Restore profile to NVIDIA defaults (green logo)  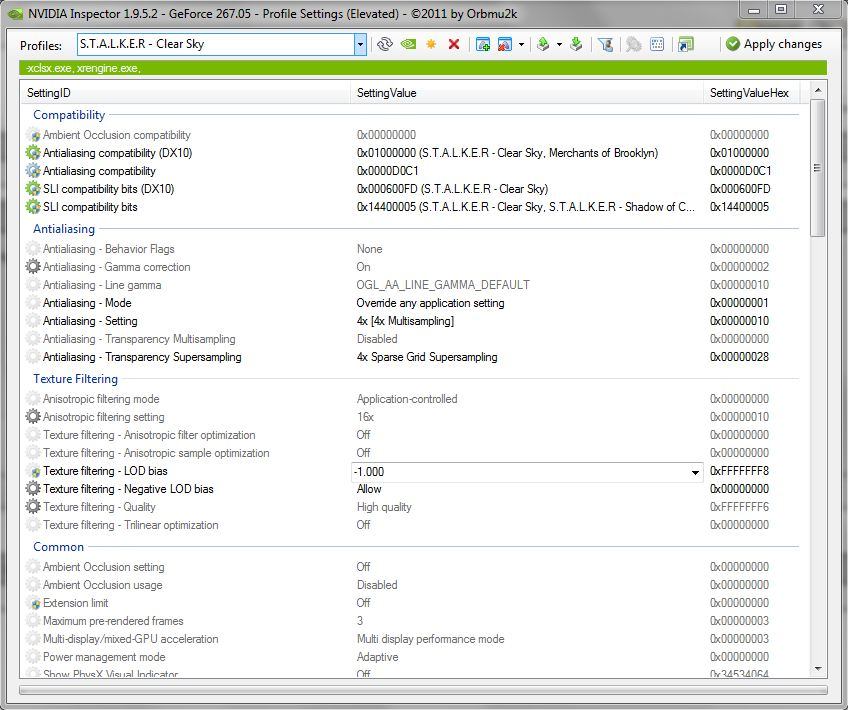tap(408, 44)
